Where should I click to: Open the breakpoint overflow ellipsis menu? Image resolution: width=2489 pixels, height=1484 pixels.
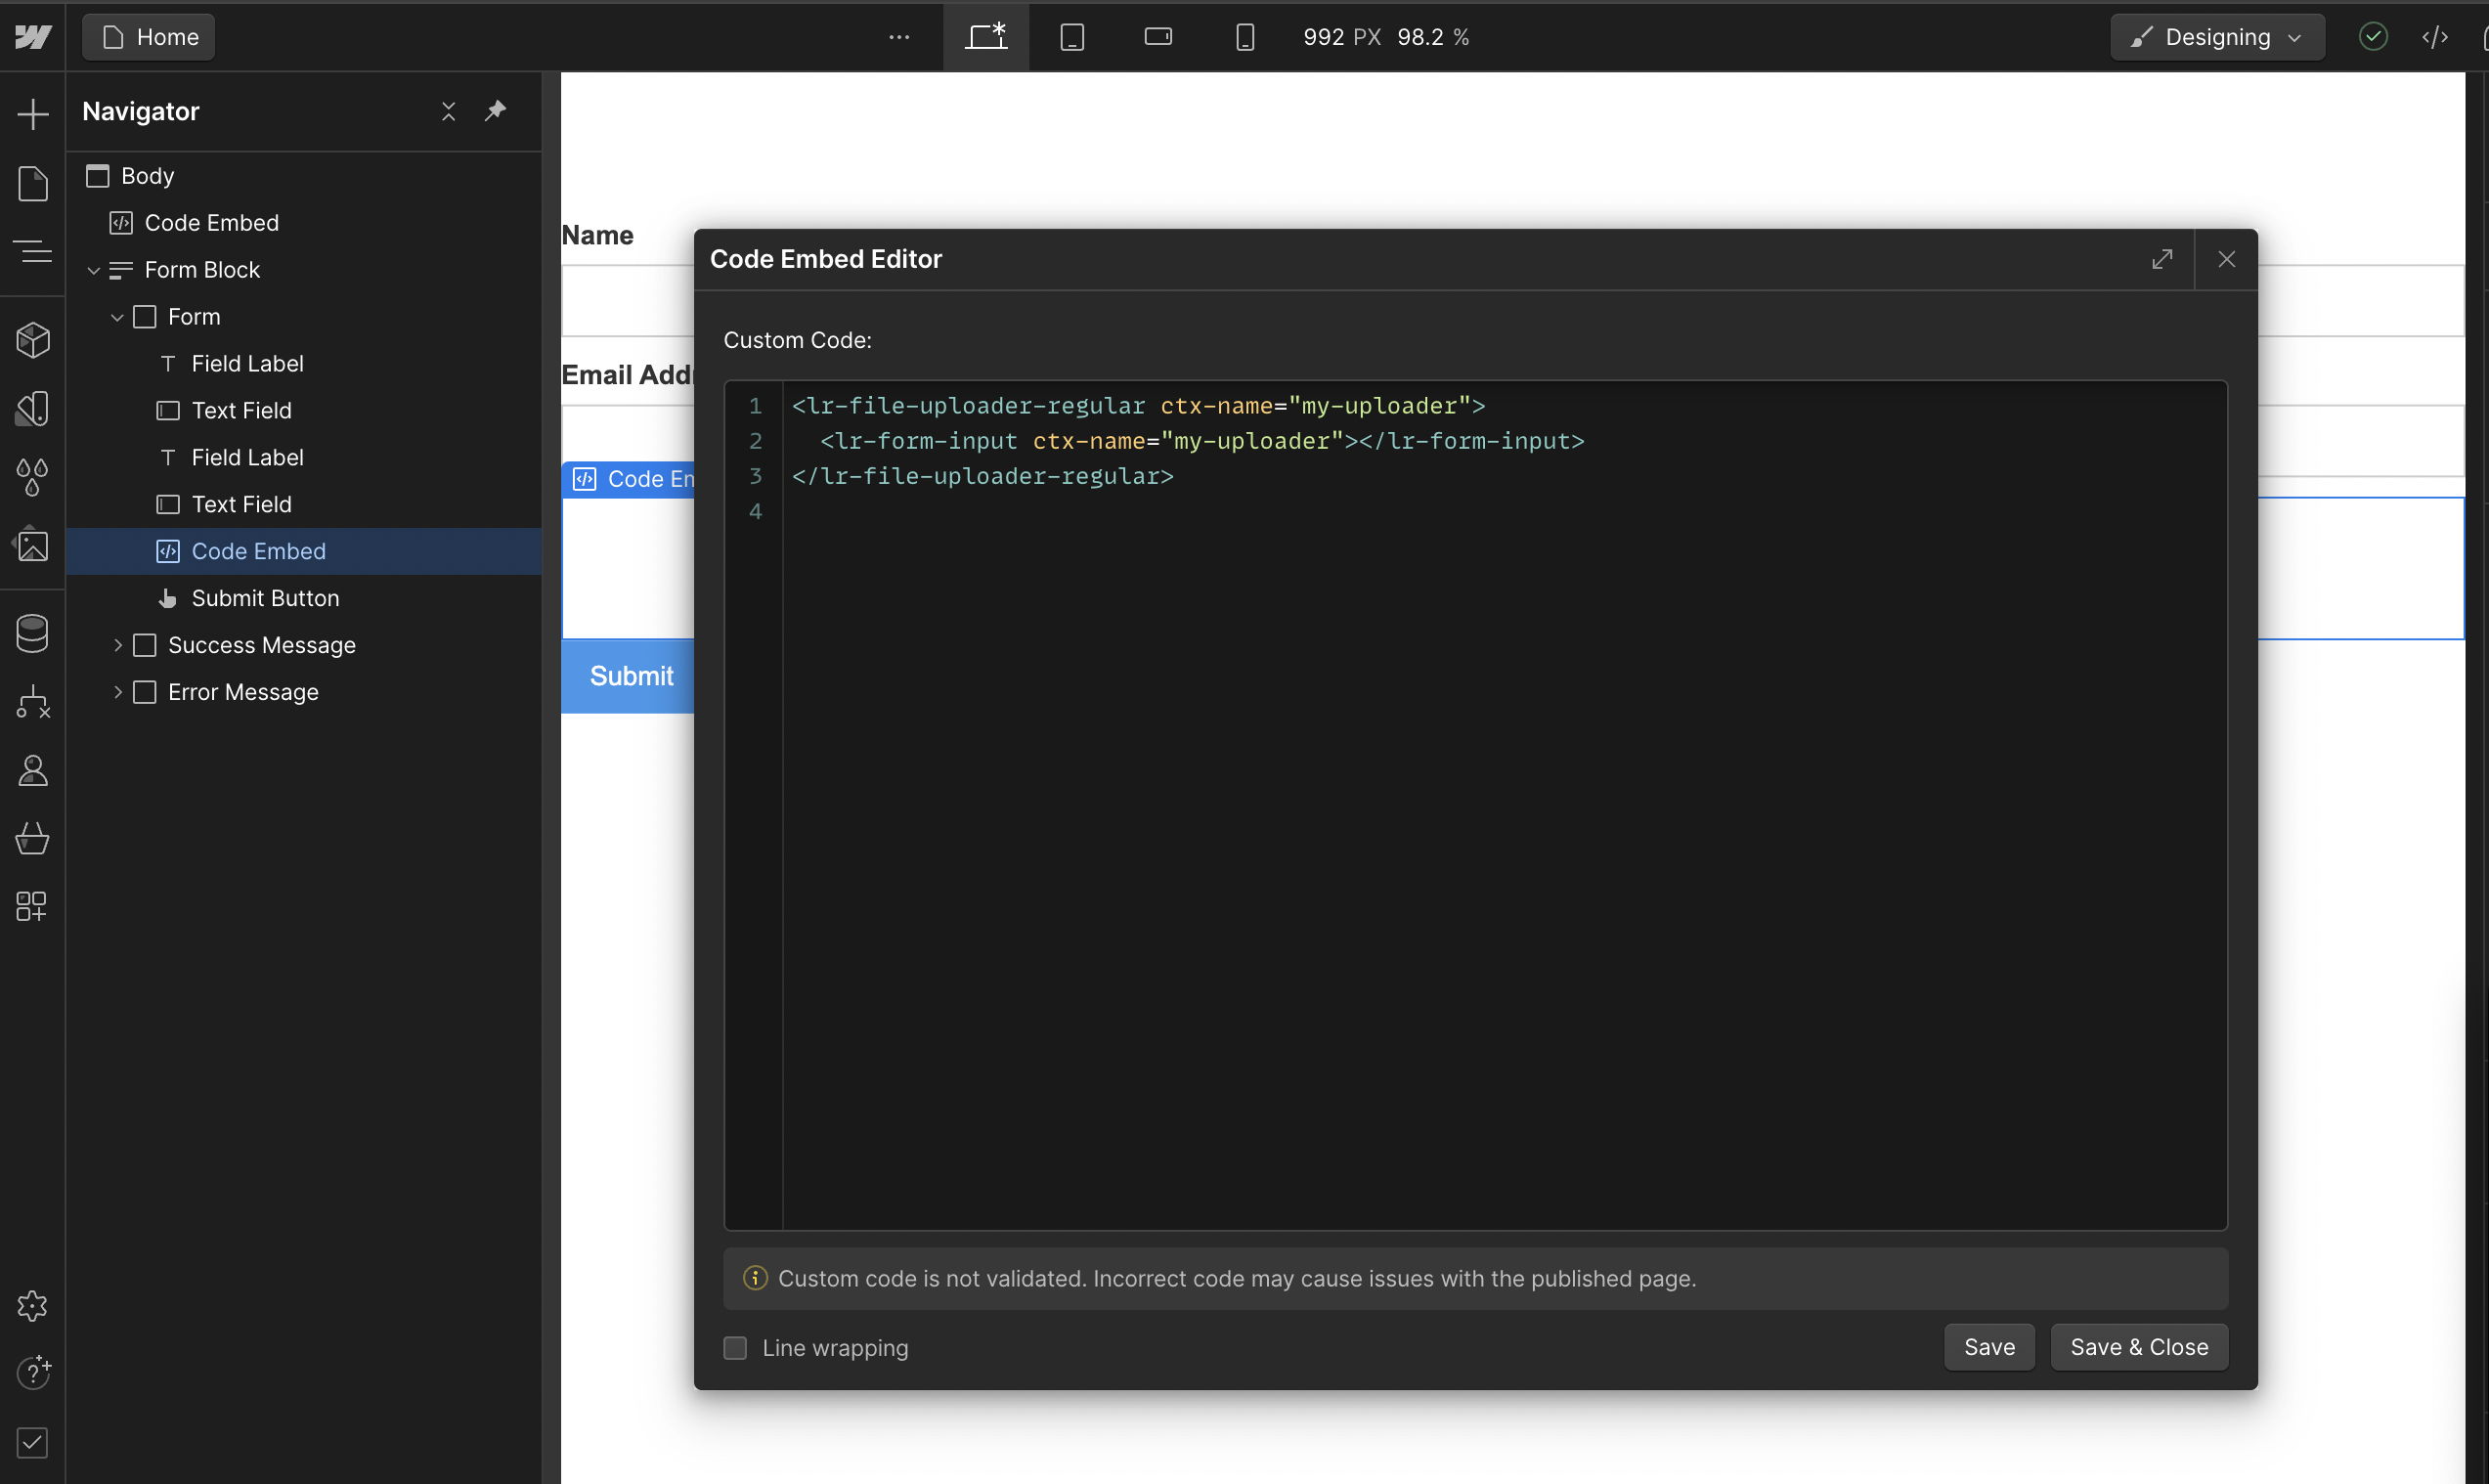[897, 36]
